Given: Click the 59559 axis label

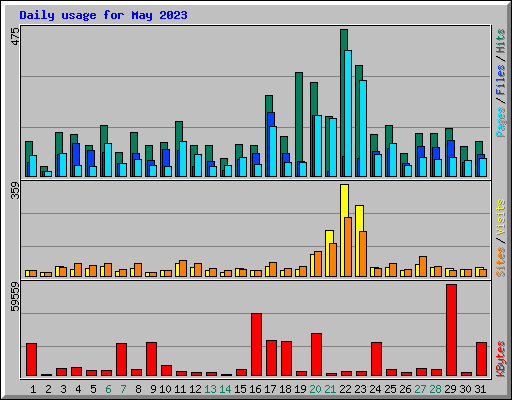Looking at the screenshot, I should (16, 297).
